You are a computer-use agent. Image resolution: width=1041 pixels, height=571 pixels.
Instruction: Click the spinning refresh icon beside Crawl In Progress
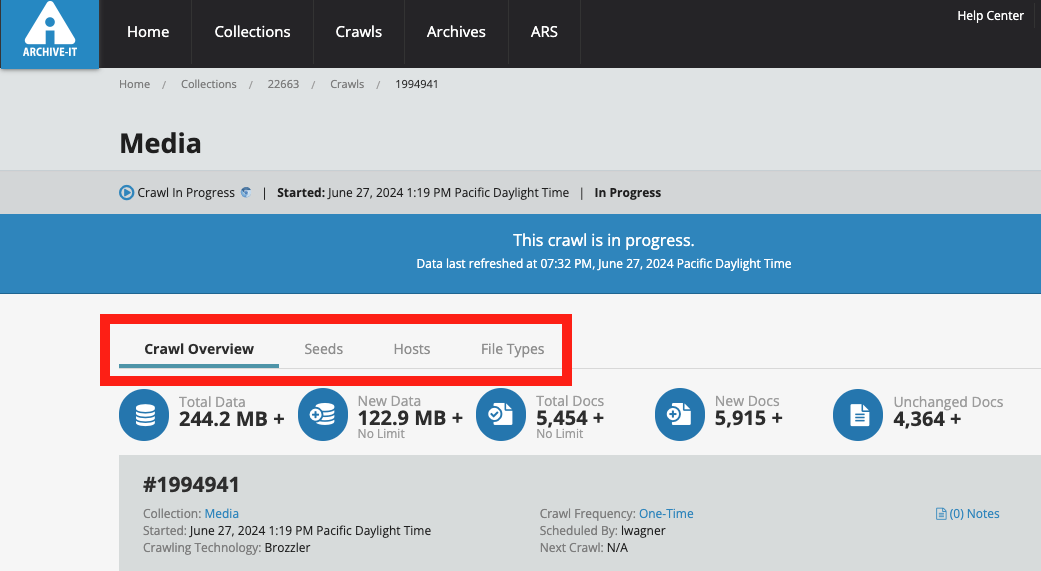[246, 192]
